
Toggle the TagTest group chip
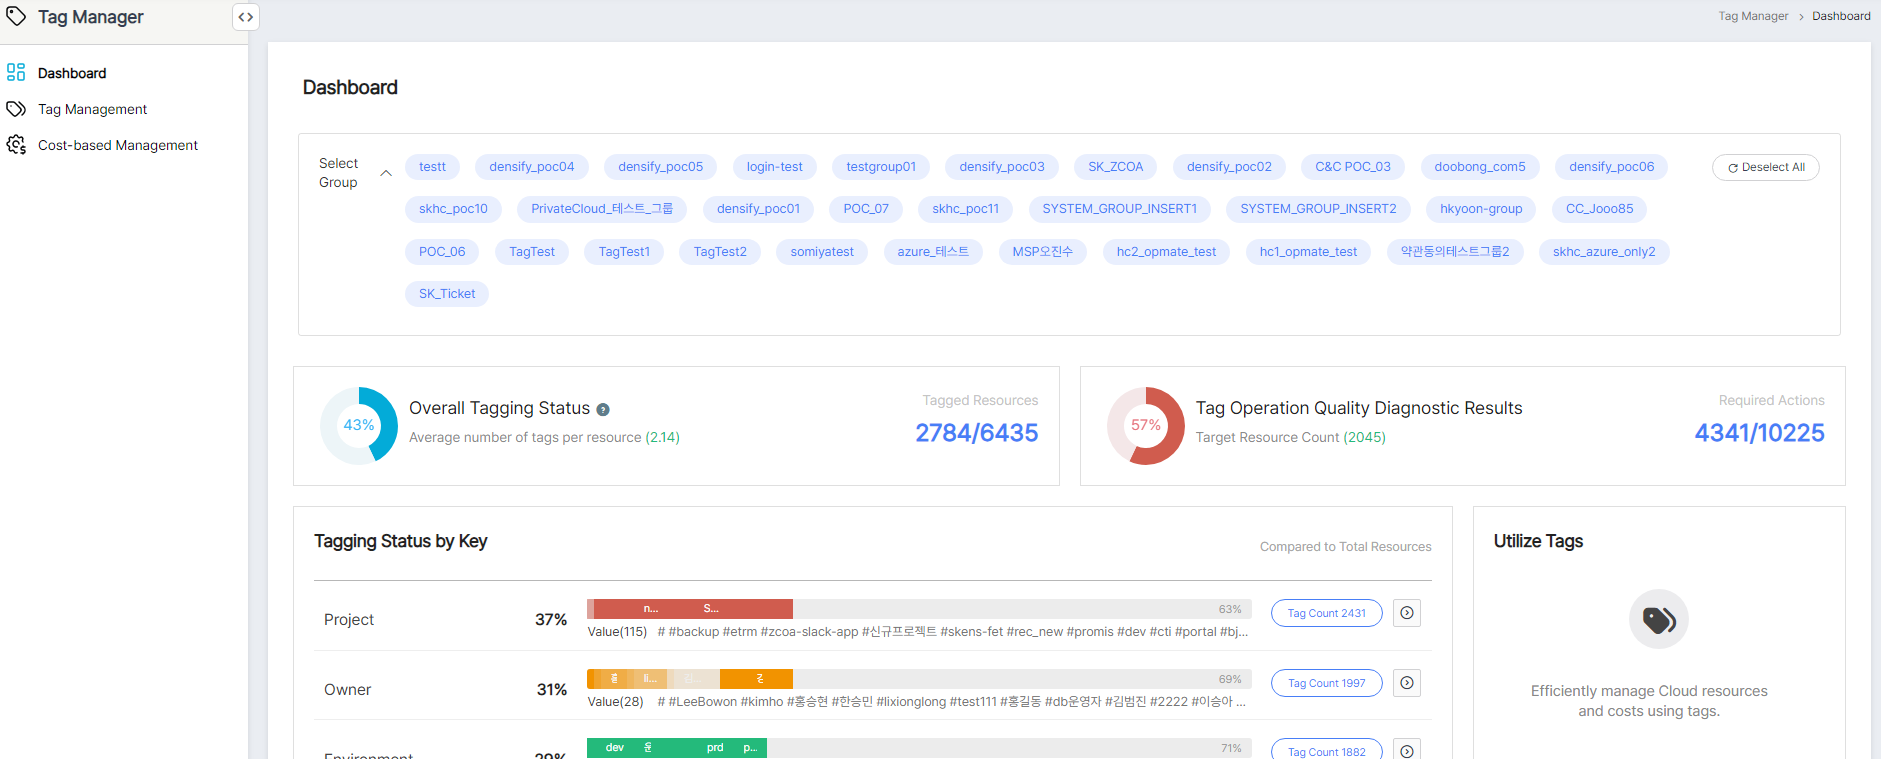(x=532, y=252)
